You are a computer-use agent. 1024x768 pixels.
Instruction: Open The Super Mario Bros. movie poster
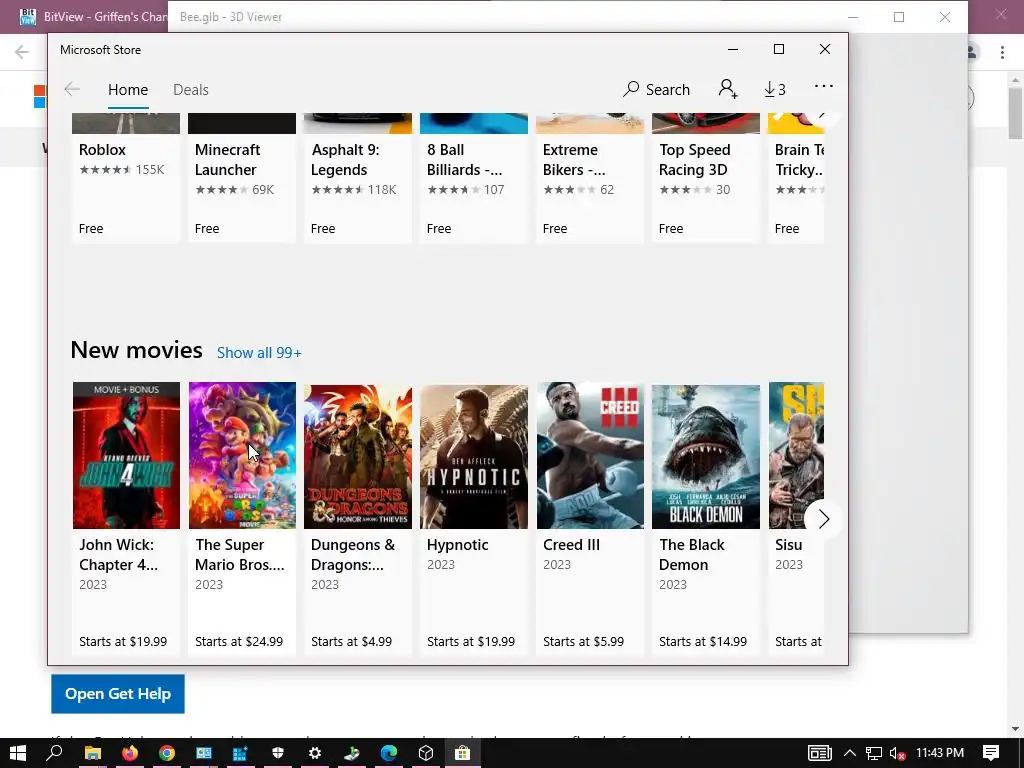tap(242, 456)
